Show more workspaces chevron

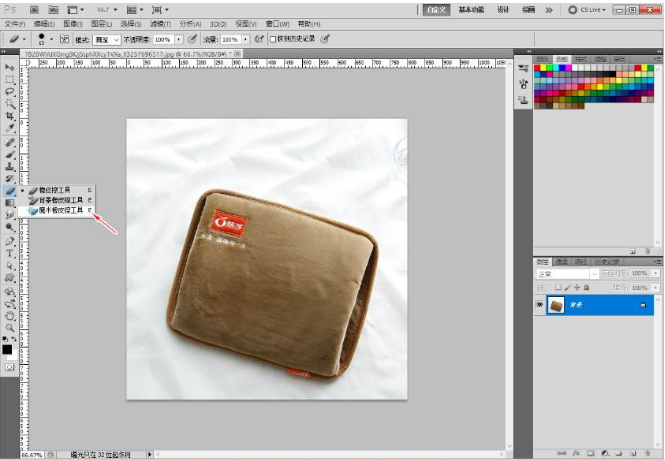(x=549, y=9)
